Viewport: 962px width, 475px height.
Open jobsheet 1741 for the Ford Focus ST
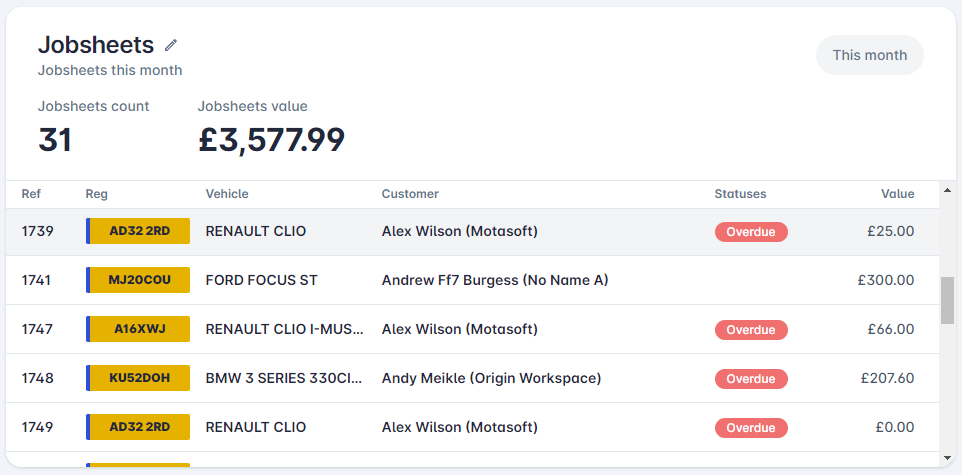(472, 280)
